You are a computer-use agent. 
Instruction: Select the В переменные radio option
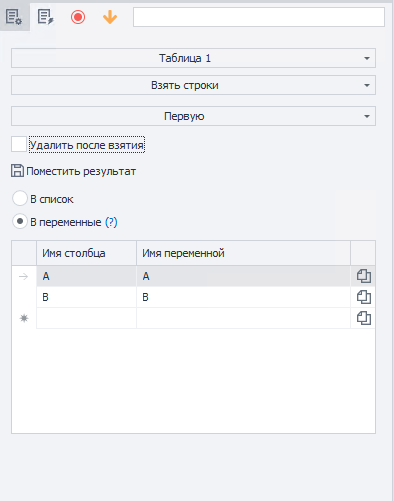tap(20, 221)
